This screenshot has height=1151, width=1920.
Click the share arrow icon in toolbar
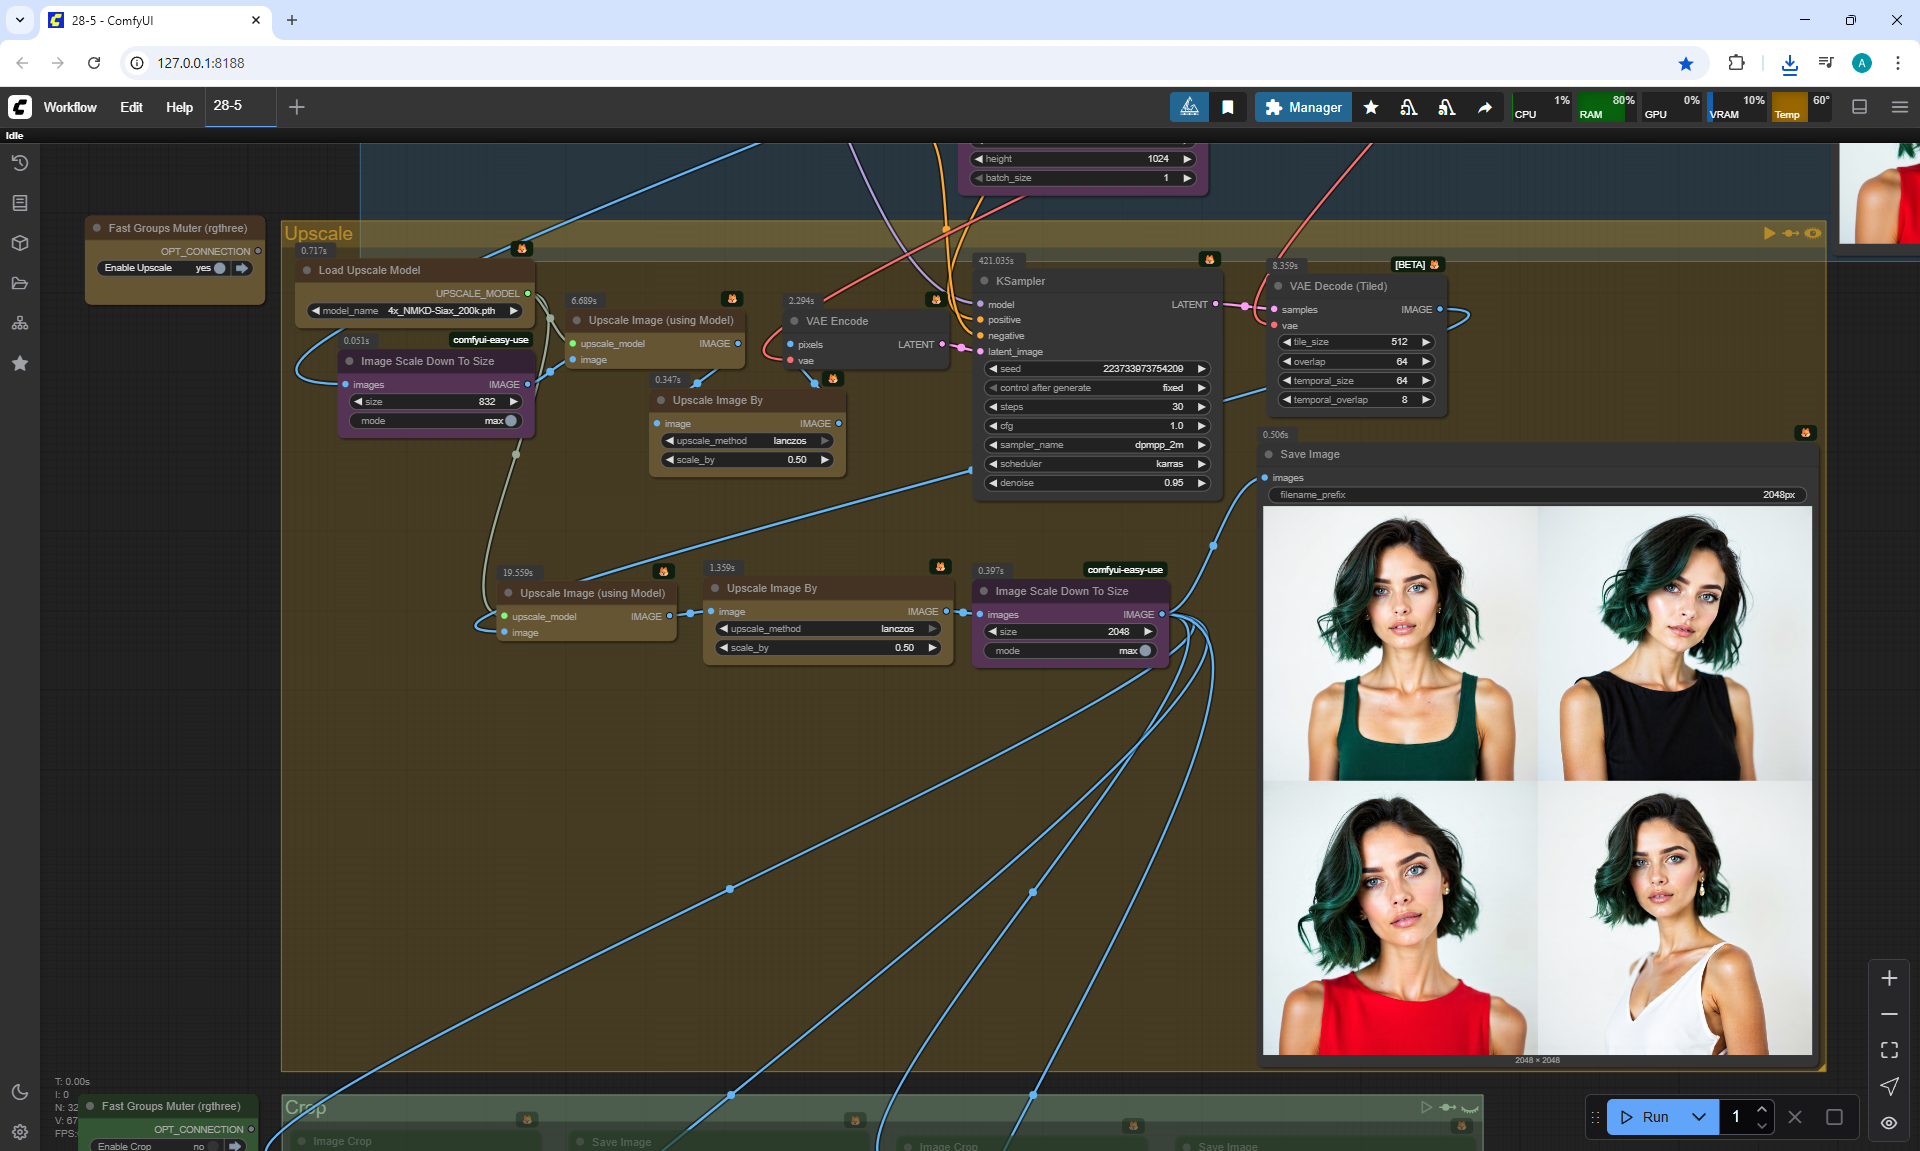coord(1485,107)
